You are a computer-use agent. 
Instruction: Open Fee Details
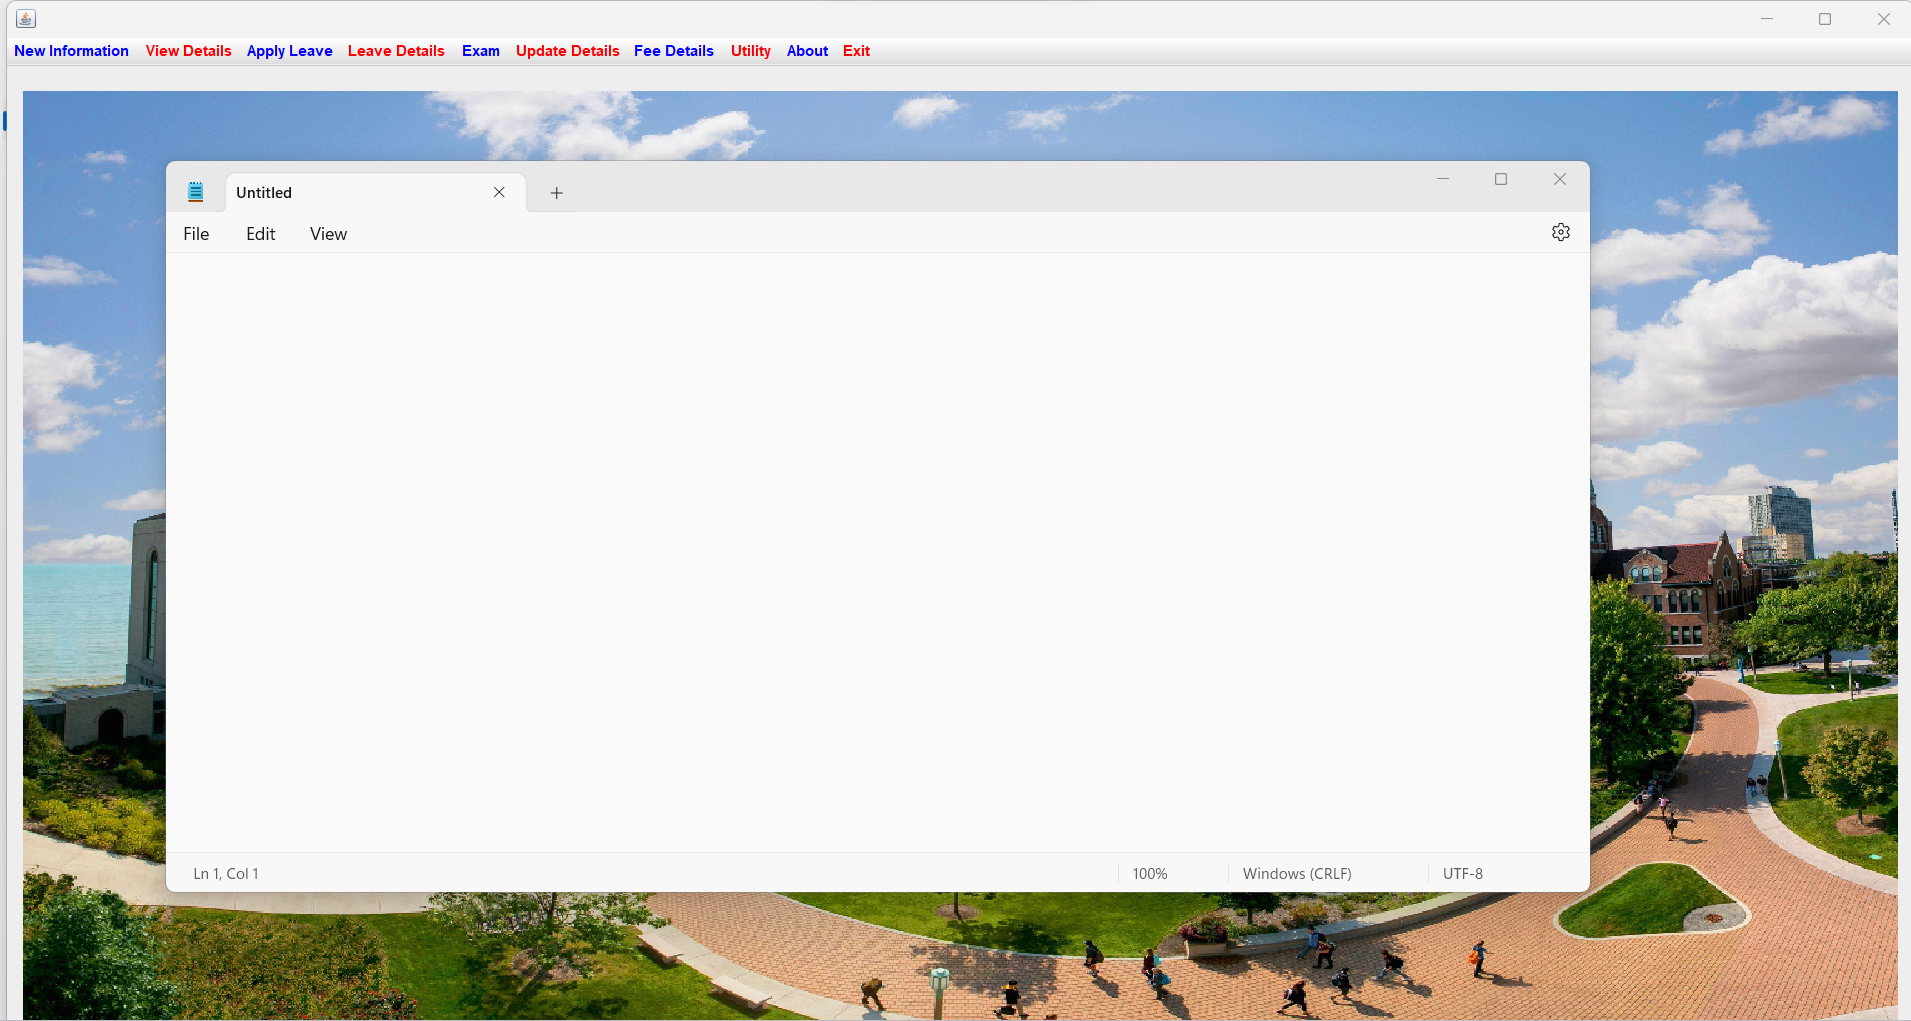(673, 50)
